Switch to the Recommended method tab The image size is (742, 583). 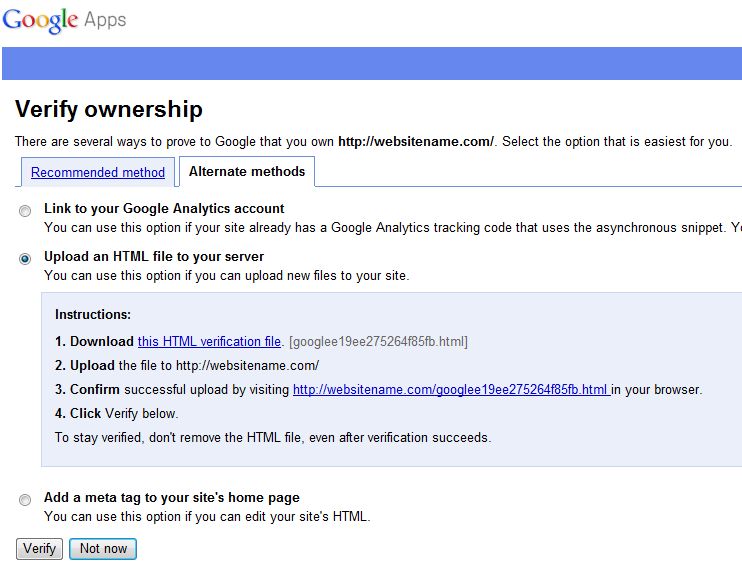click(98, 172)
